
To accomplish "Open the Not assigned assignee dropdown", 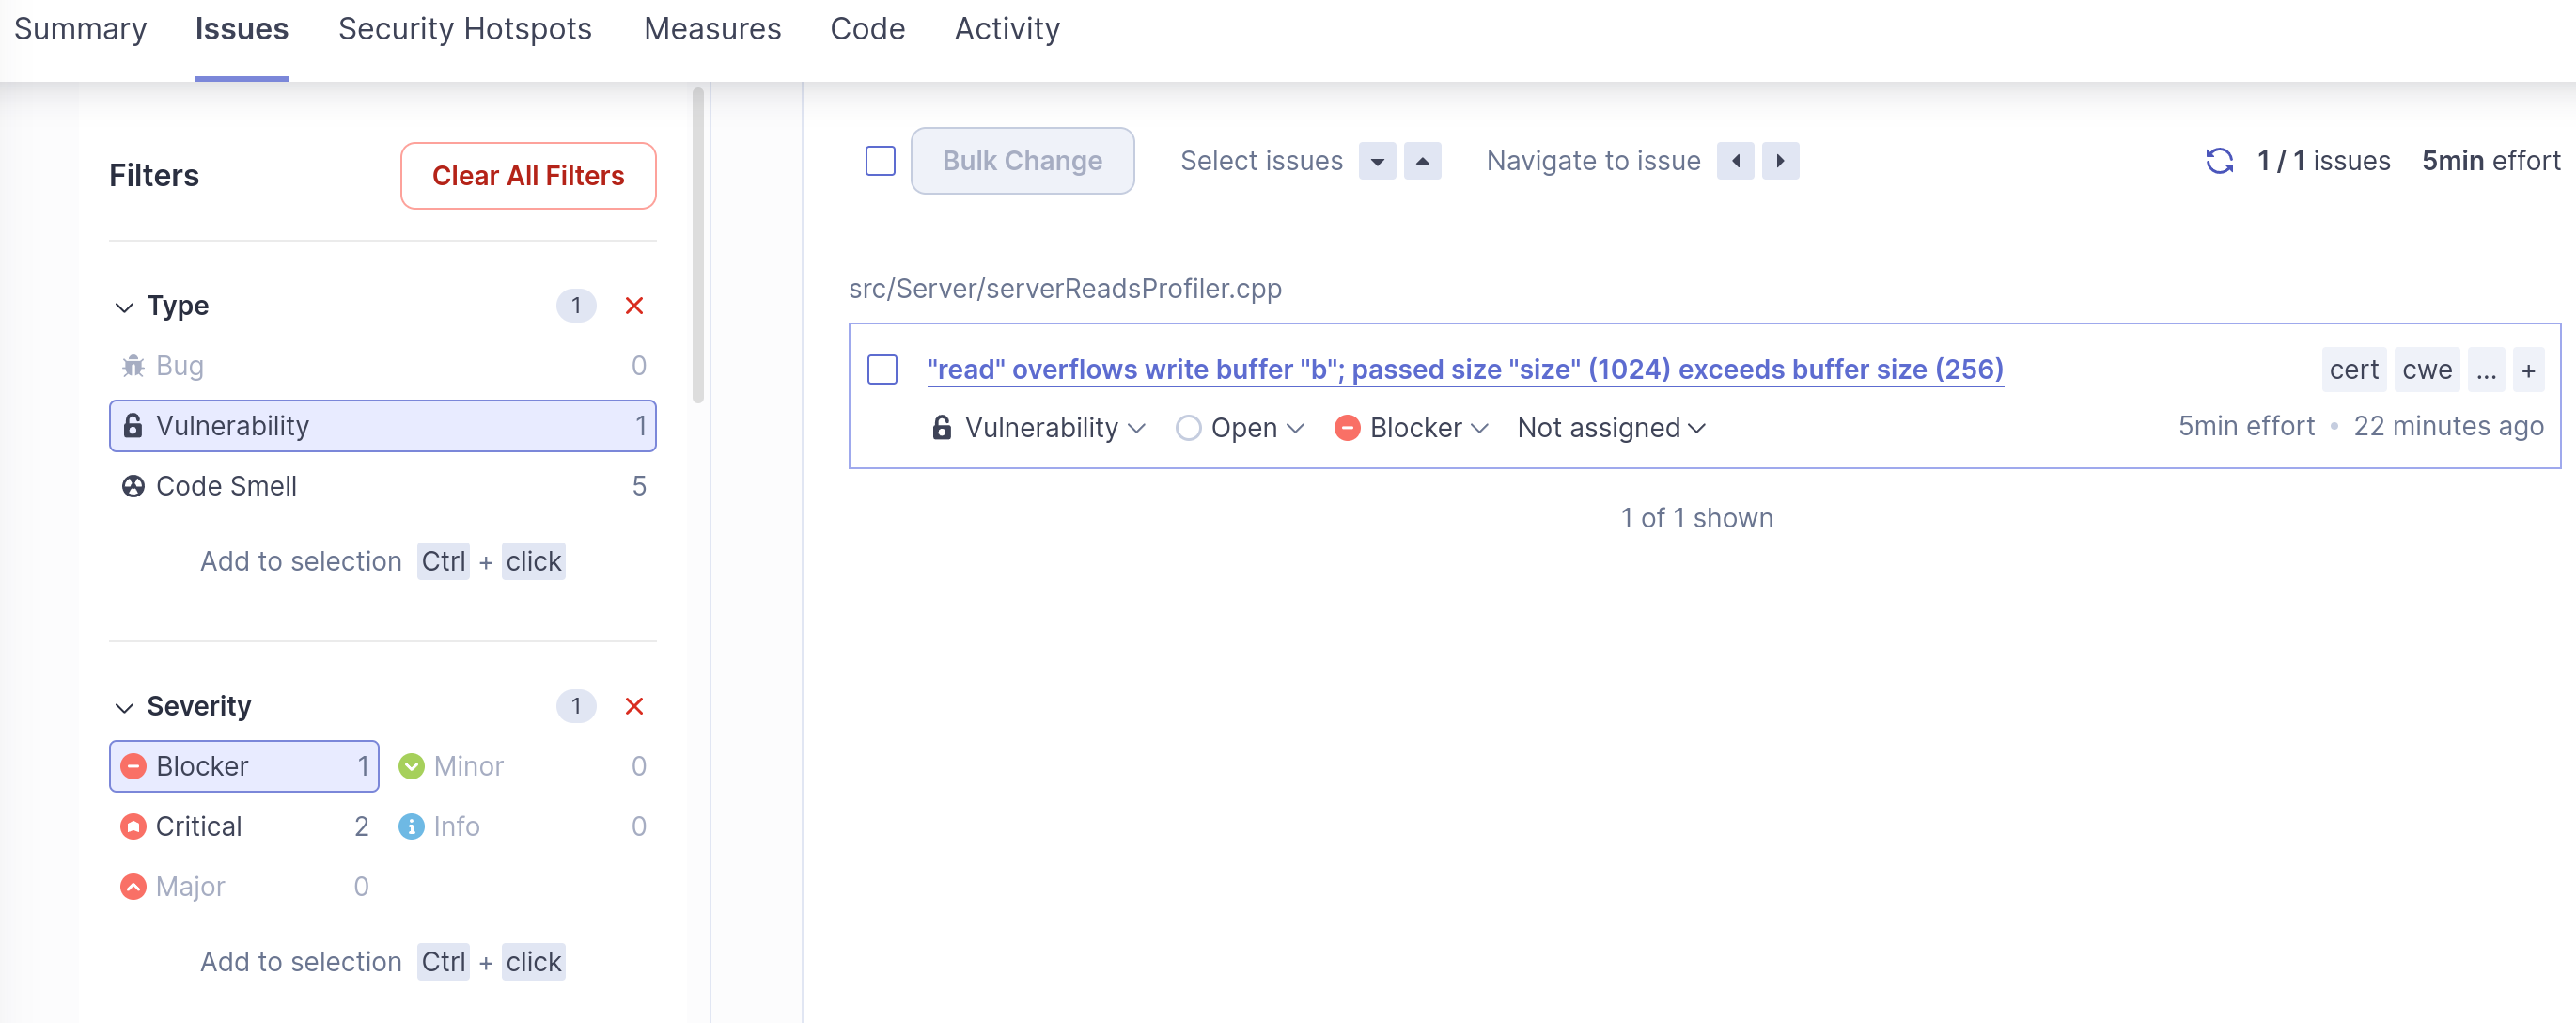I will pos(1610,428).
